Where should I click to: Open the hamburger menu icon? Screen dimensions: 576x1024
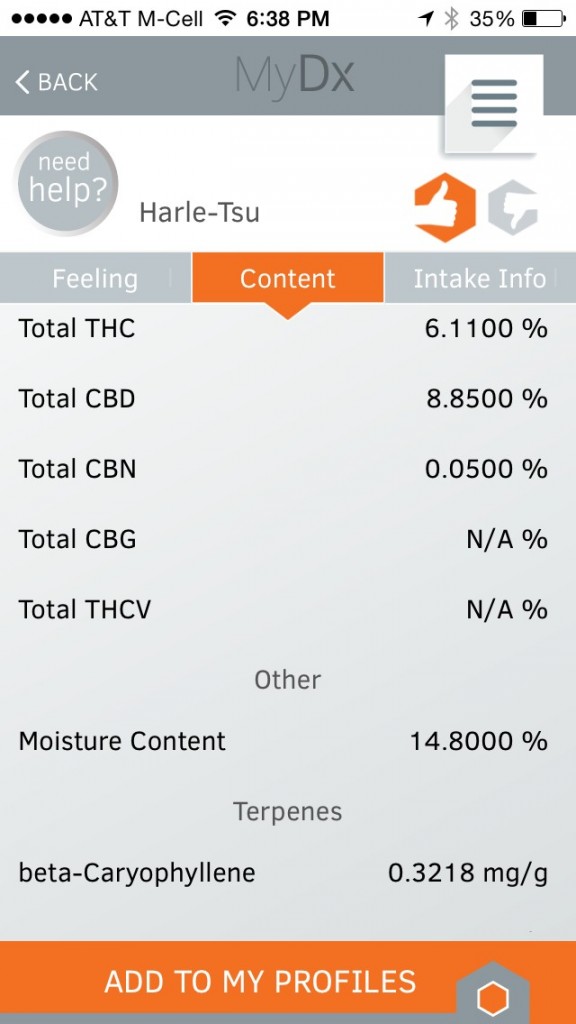pos(494,103)
